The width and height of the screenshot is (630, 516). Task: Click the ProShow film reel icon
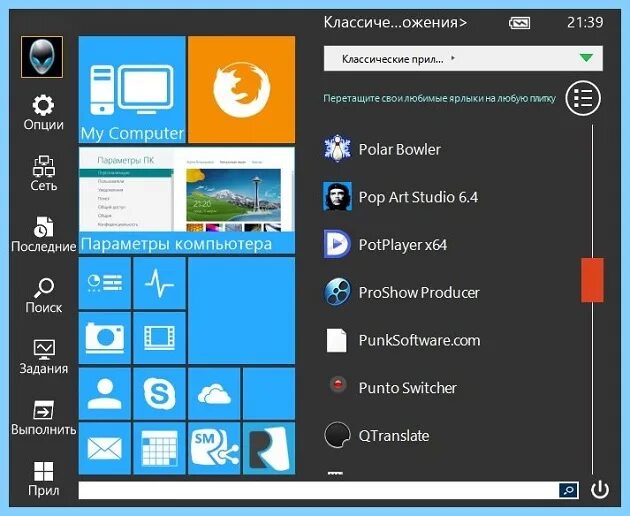click(338, 292)
